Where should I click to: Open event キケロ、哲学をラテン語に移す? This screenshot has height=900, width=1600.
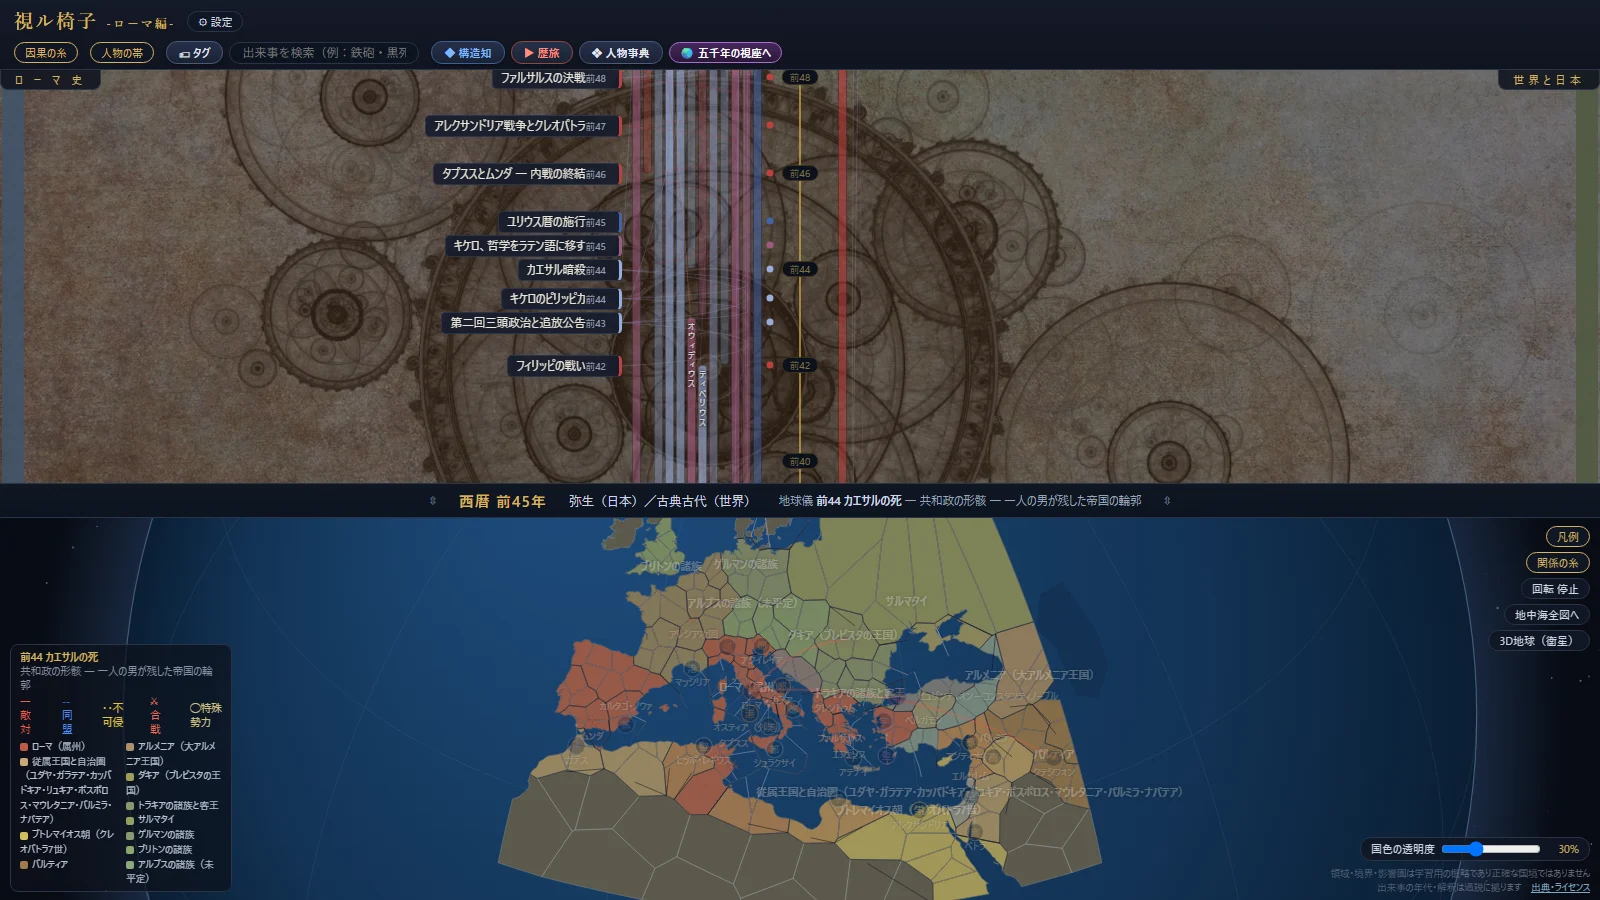tap(532, 246)
